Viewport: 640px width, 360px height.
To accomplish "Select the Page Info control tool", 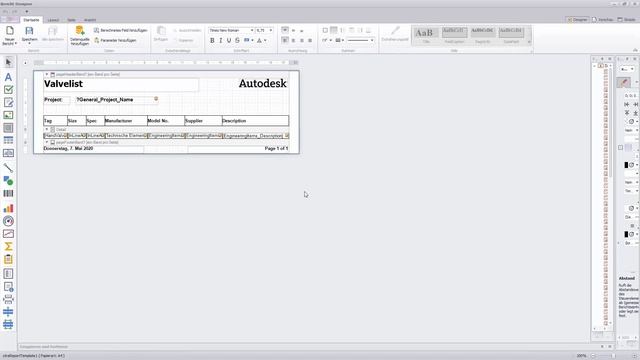I will point(8,287).
